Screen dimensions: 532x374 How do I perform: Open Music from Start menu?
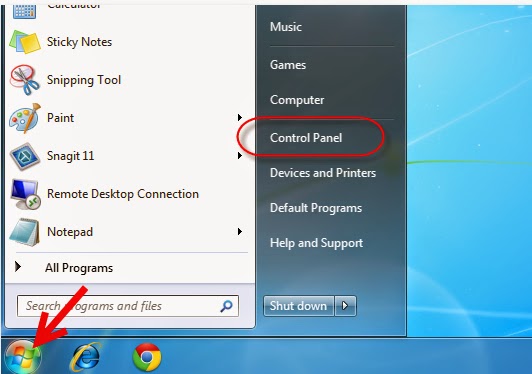[x=286, y=27]
